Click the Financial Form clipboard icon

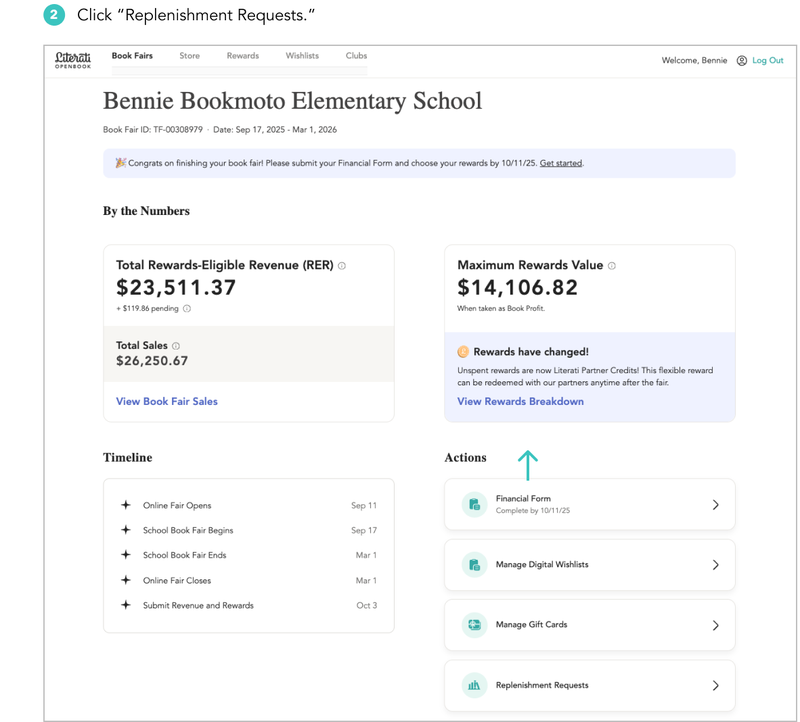pyautogui.click(x=474, y=505)
